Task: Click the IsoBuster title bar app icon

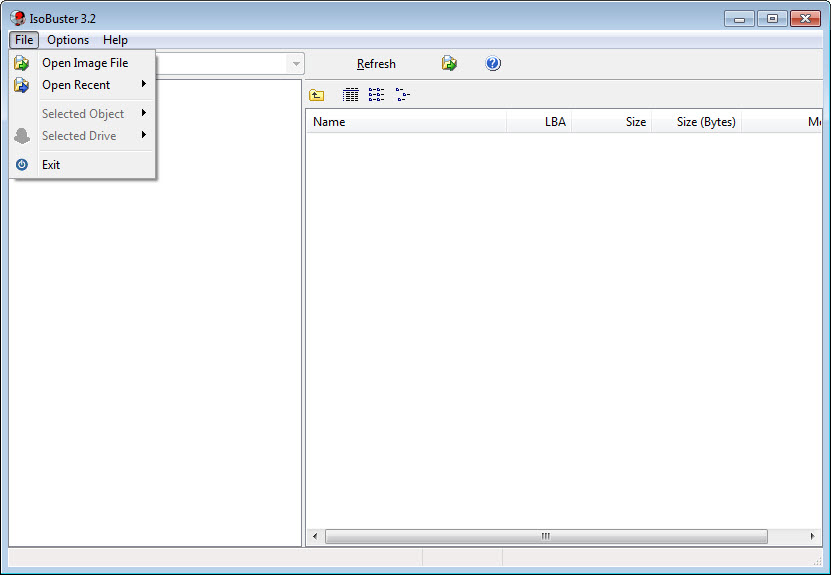Action: (x=17, y=18)
